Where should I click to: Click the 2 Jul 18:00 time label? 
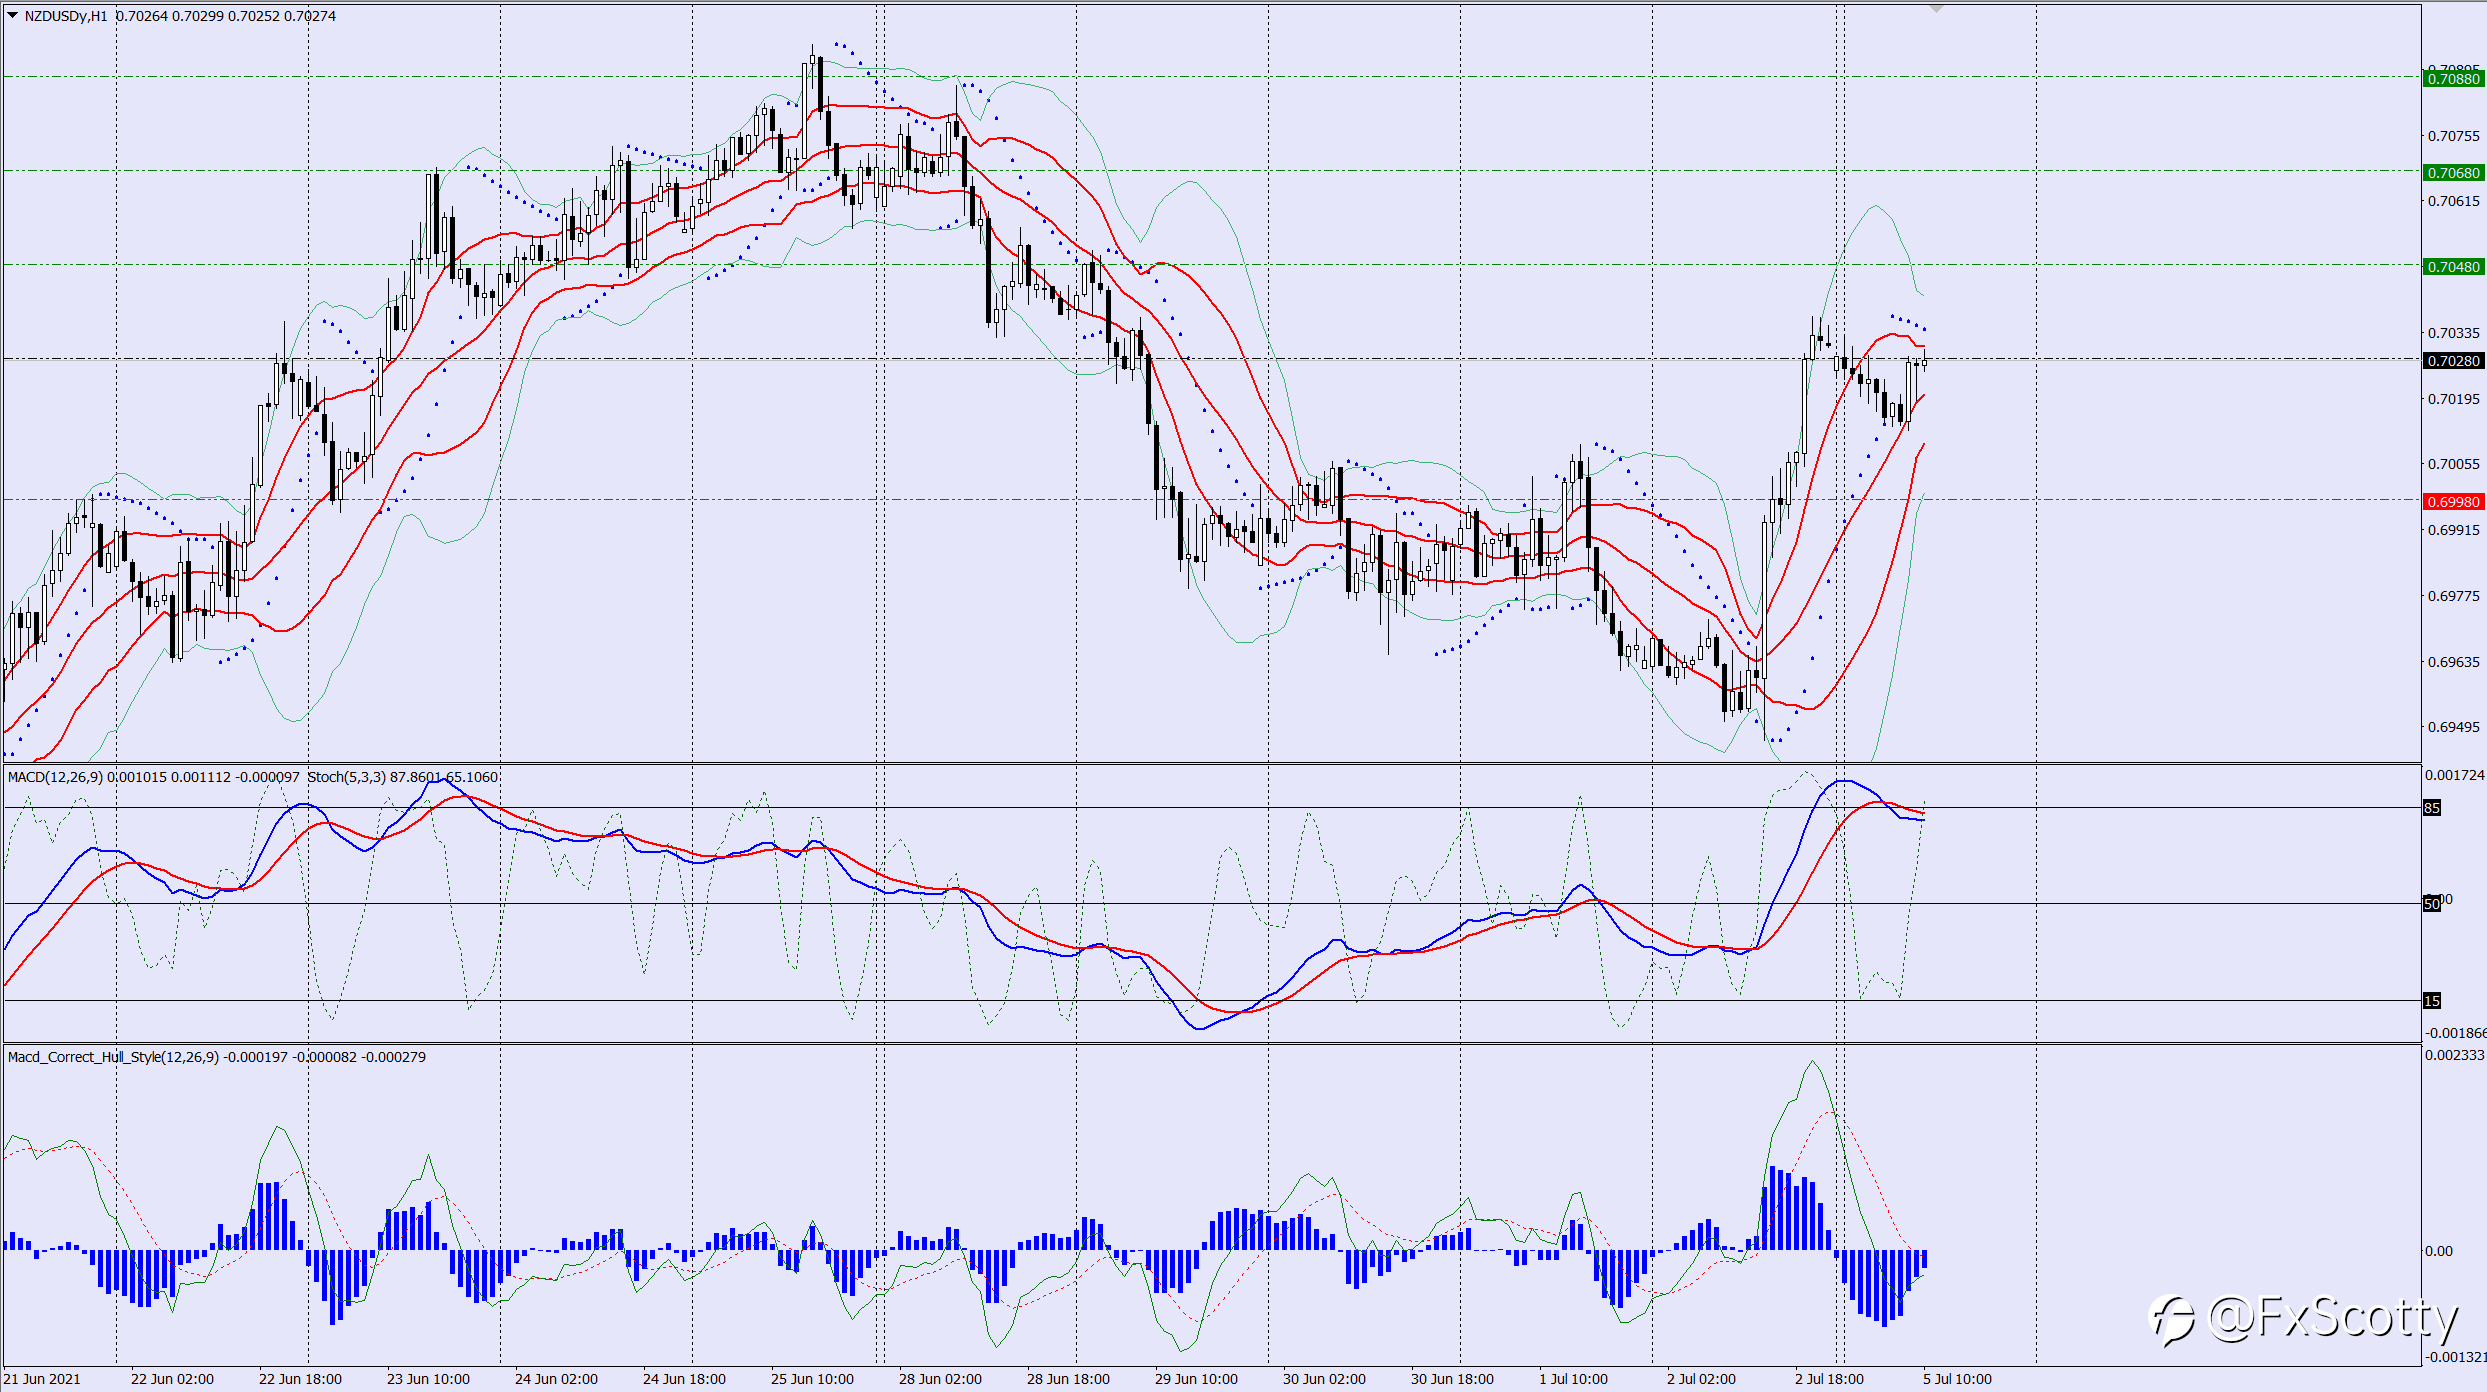tap(1829, 1379)
